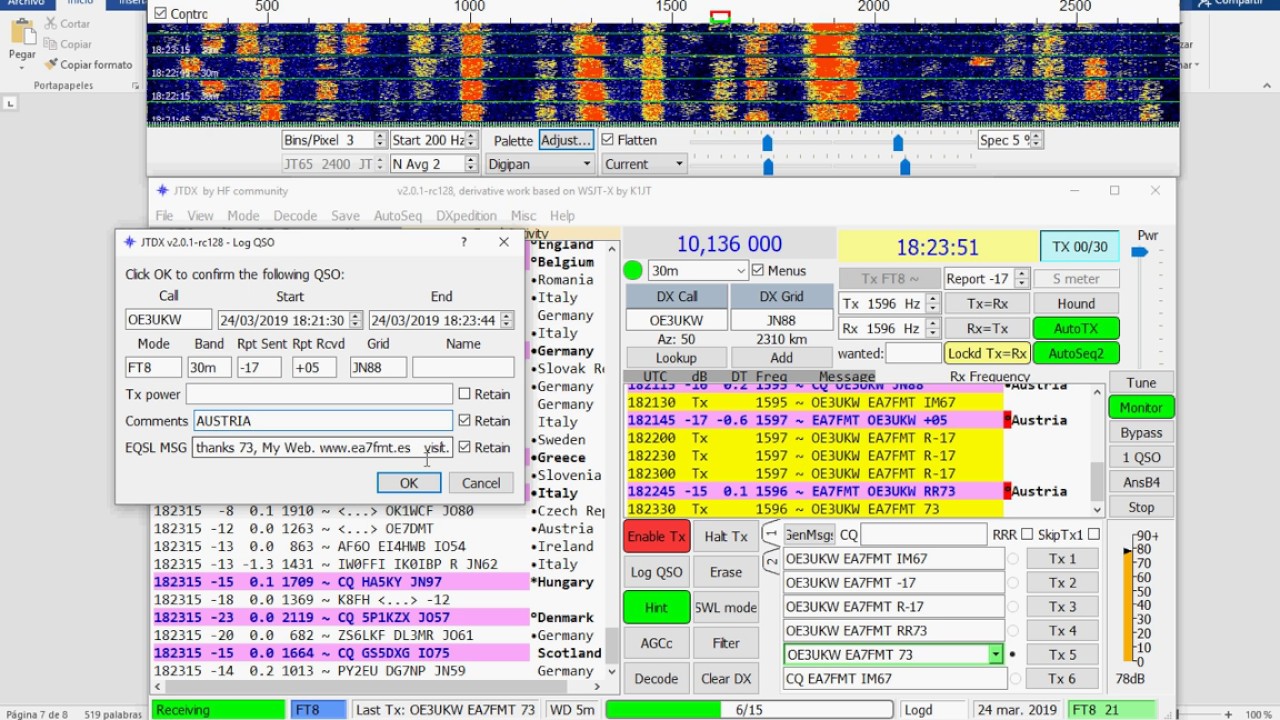Enable the SkipTx1 checkbox

[1093, 535]
